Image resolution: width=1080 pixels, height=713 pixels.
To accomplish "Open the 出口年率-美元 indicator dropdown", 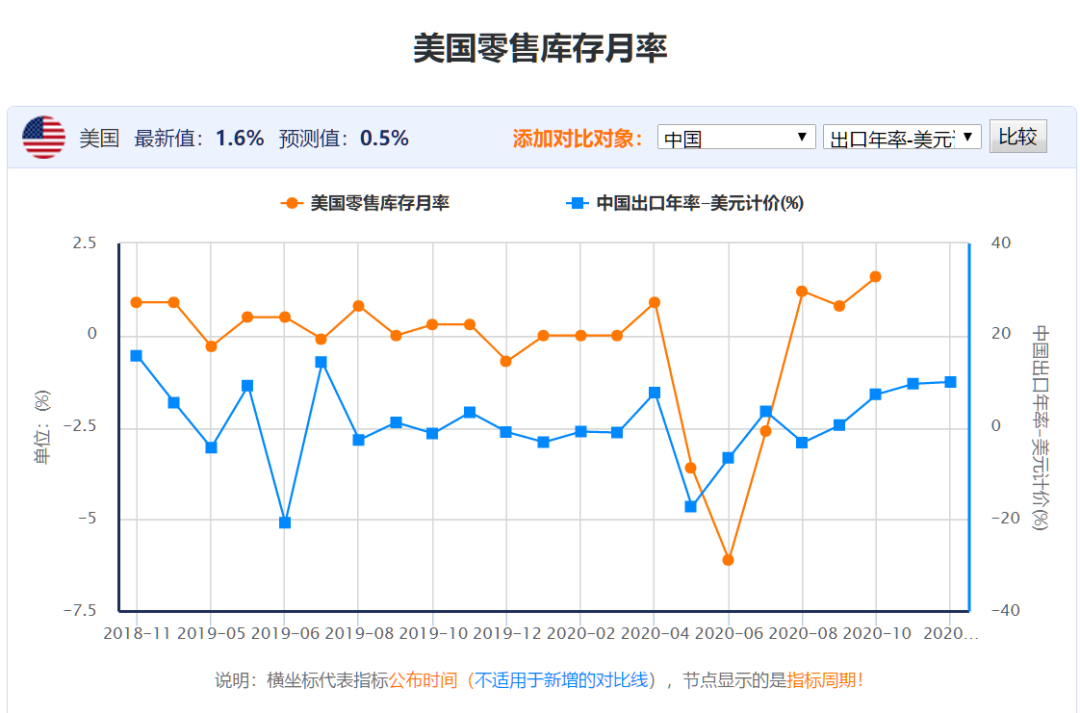I will click(x=900, y=137).
